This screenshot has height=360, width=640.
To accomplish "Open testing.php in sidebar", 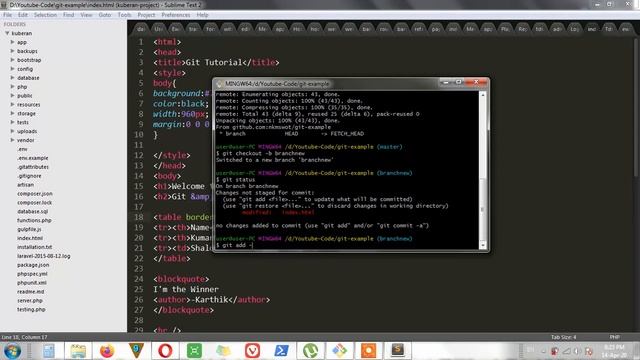I will [x=31, y=309].
